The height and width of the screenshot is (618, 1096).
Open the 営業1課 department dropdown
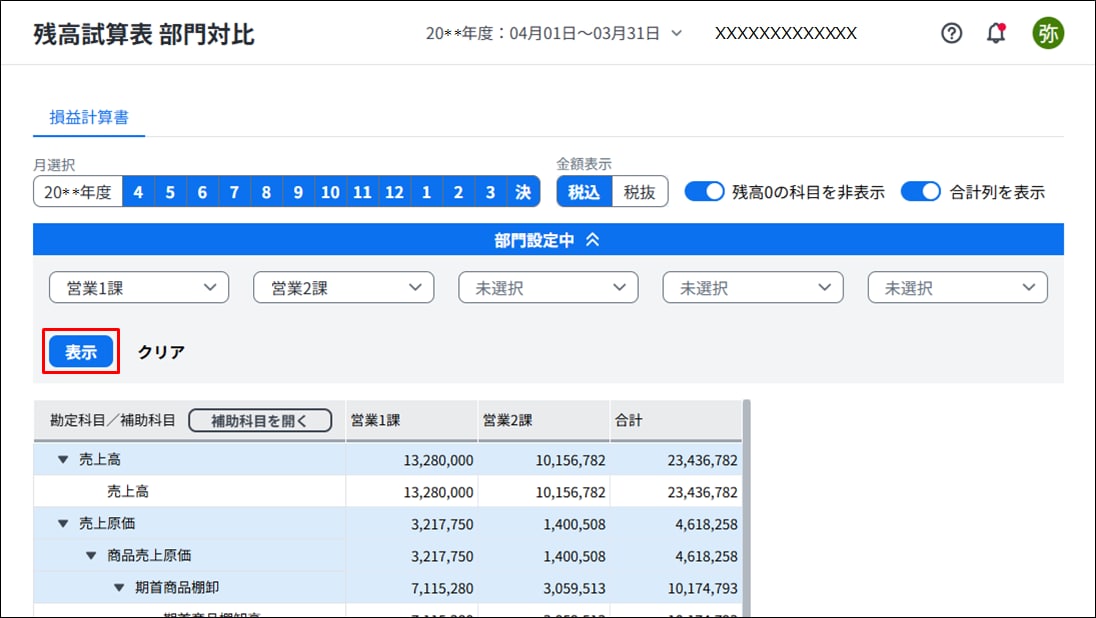(x=139, y=288)
